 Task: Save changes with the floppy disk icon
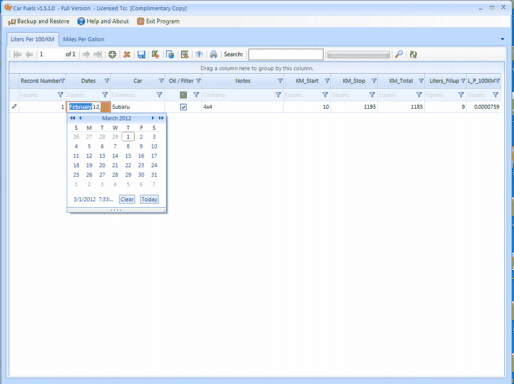pos(141,54)
